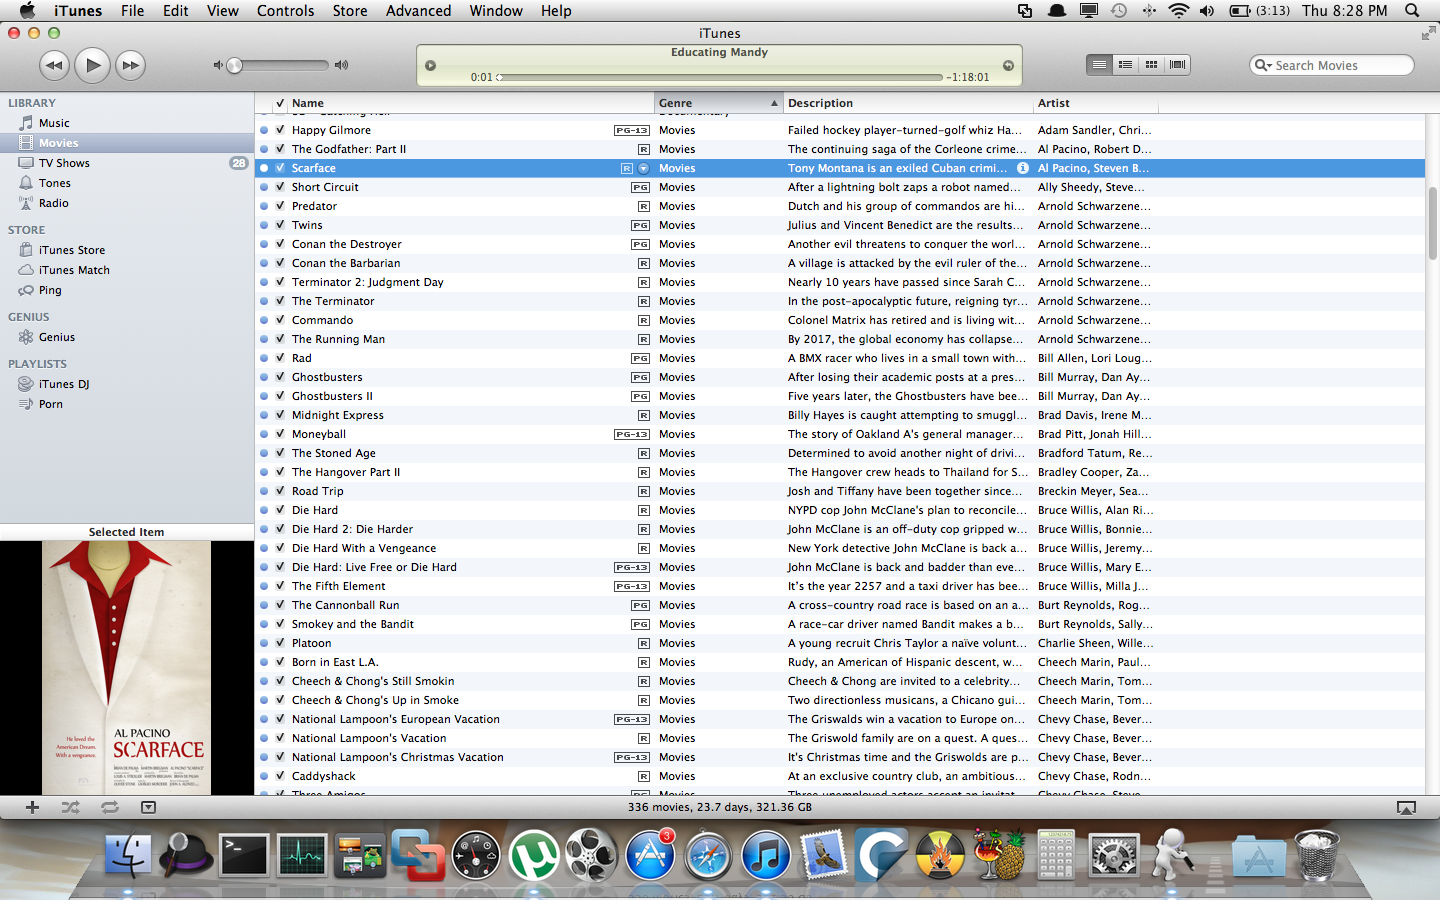Viewport: 1440px width, 900px height.
Task: Launch Safari from the Dock
Action: [708, 856]
